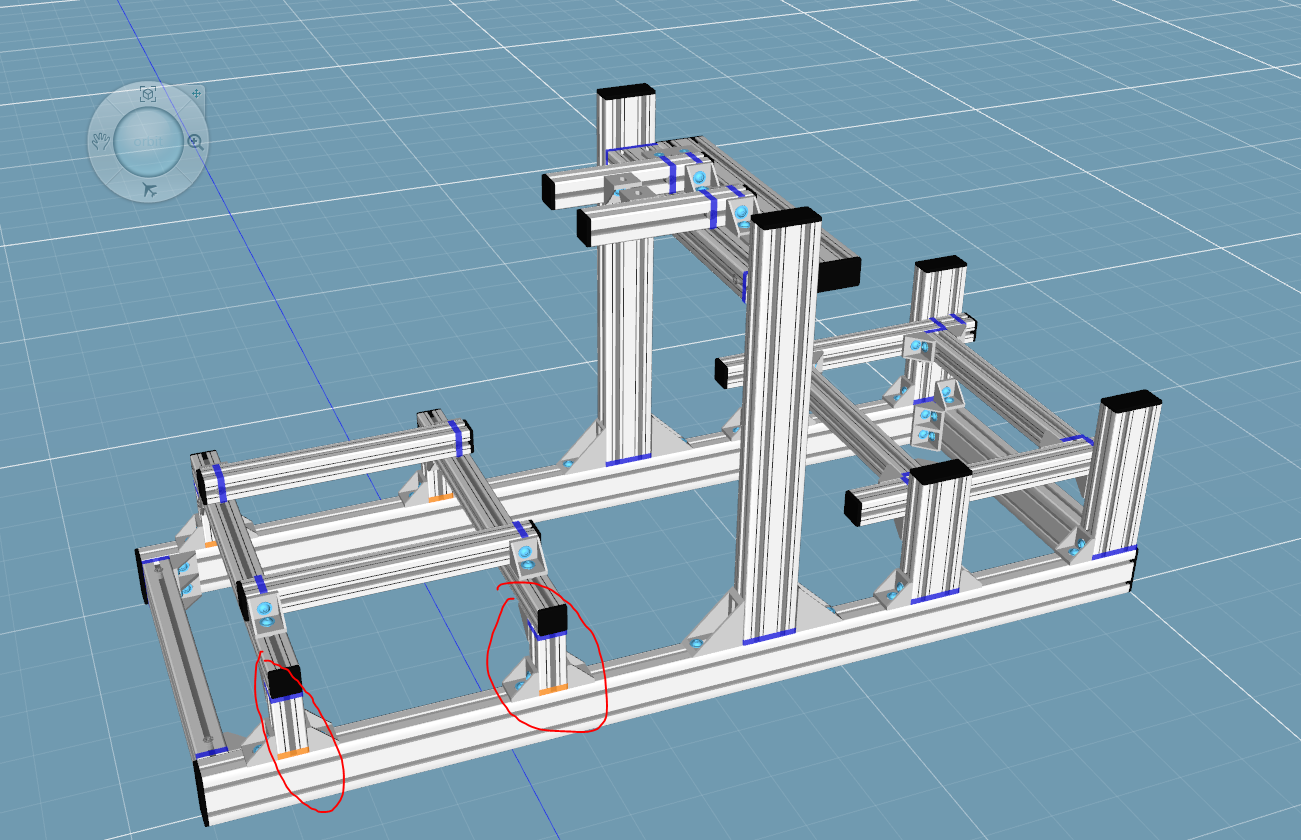This screenshot has height=840, width=1301.
Task: Enable the fly mode airplane icon
Action: click(148, 190)
